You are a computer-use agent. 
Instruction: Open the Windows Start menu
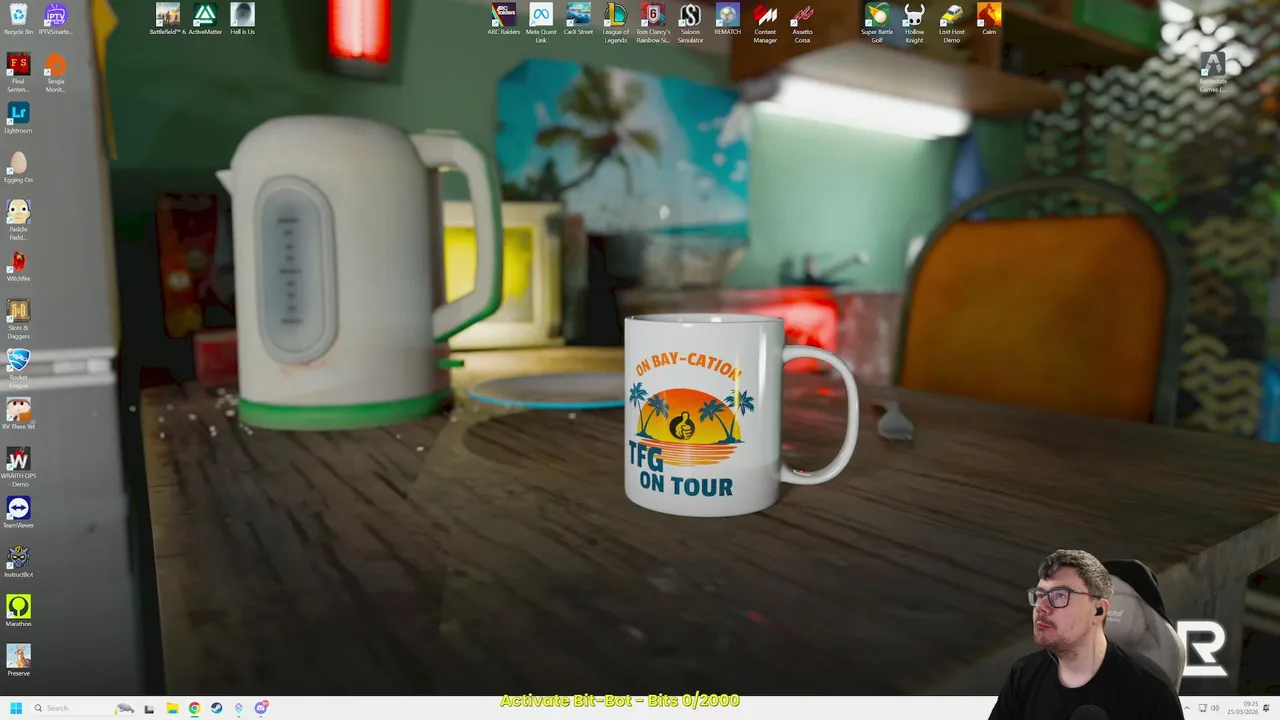[15, 708]
